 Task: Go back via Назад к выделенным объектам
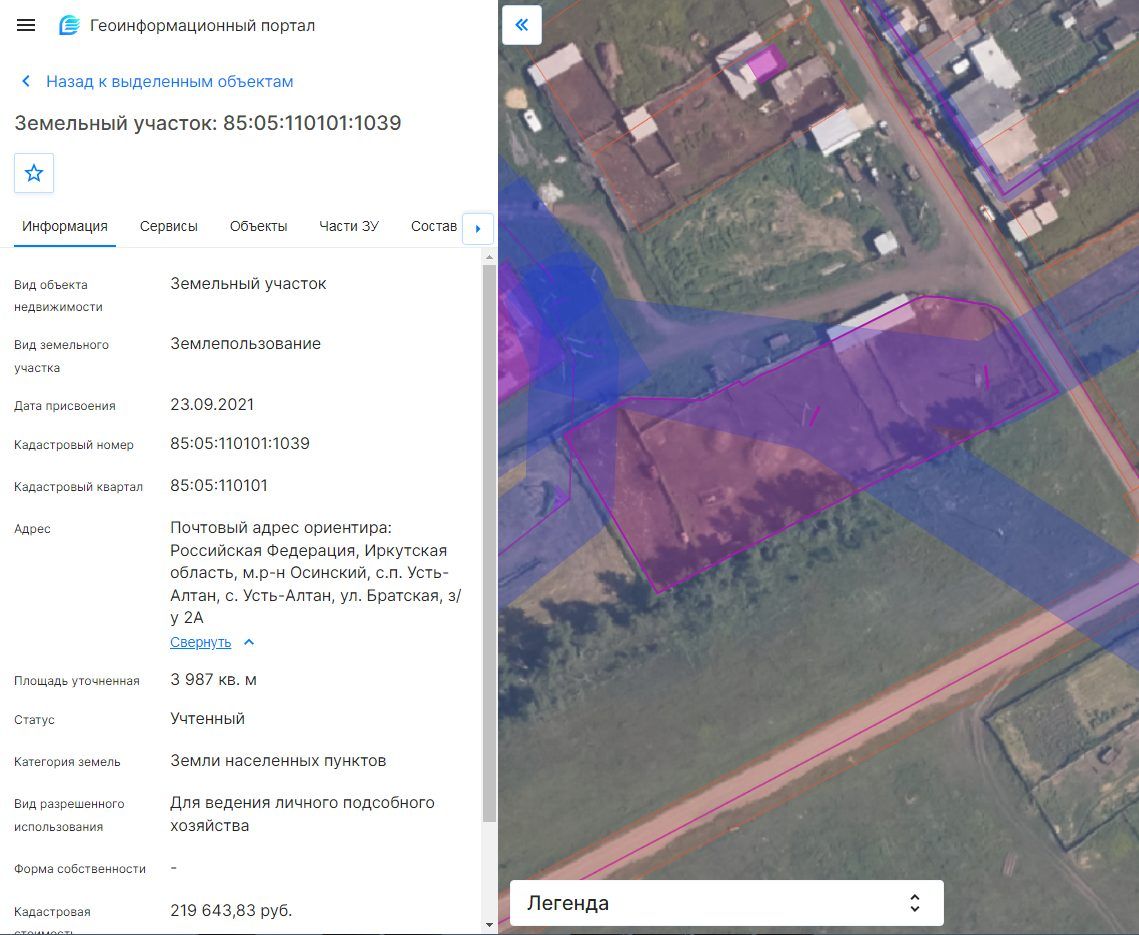click(x=169, y=81)
